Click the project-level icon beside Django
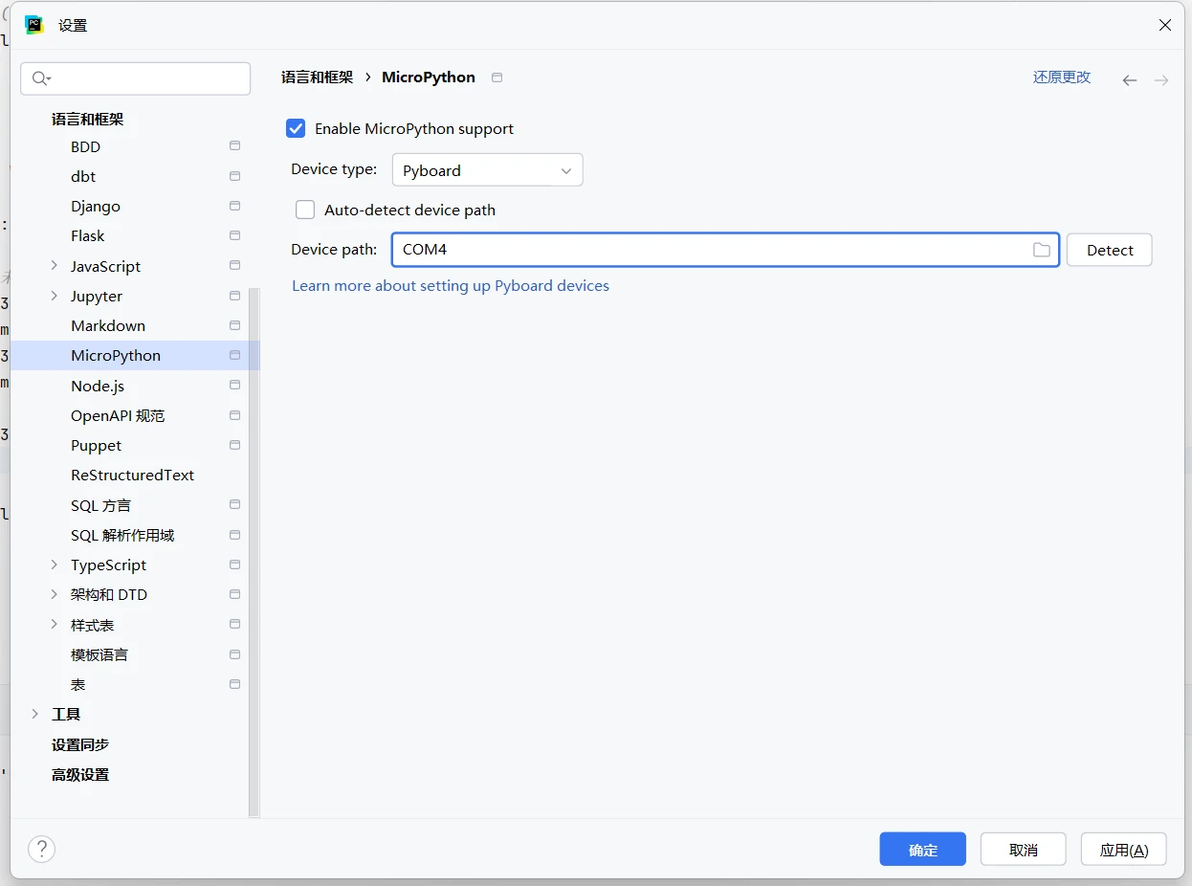The width and height of the screenshot is (1192, 886). pyautogui.click(x=235, y=206)
